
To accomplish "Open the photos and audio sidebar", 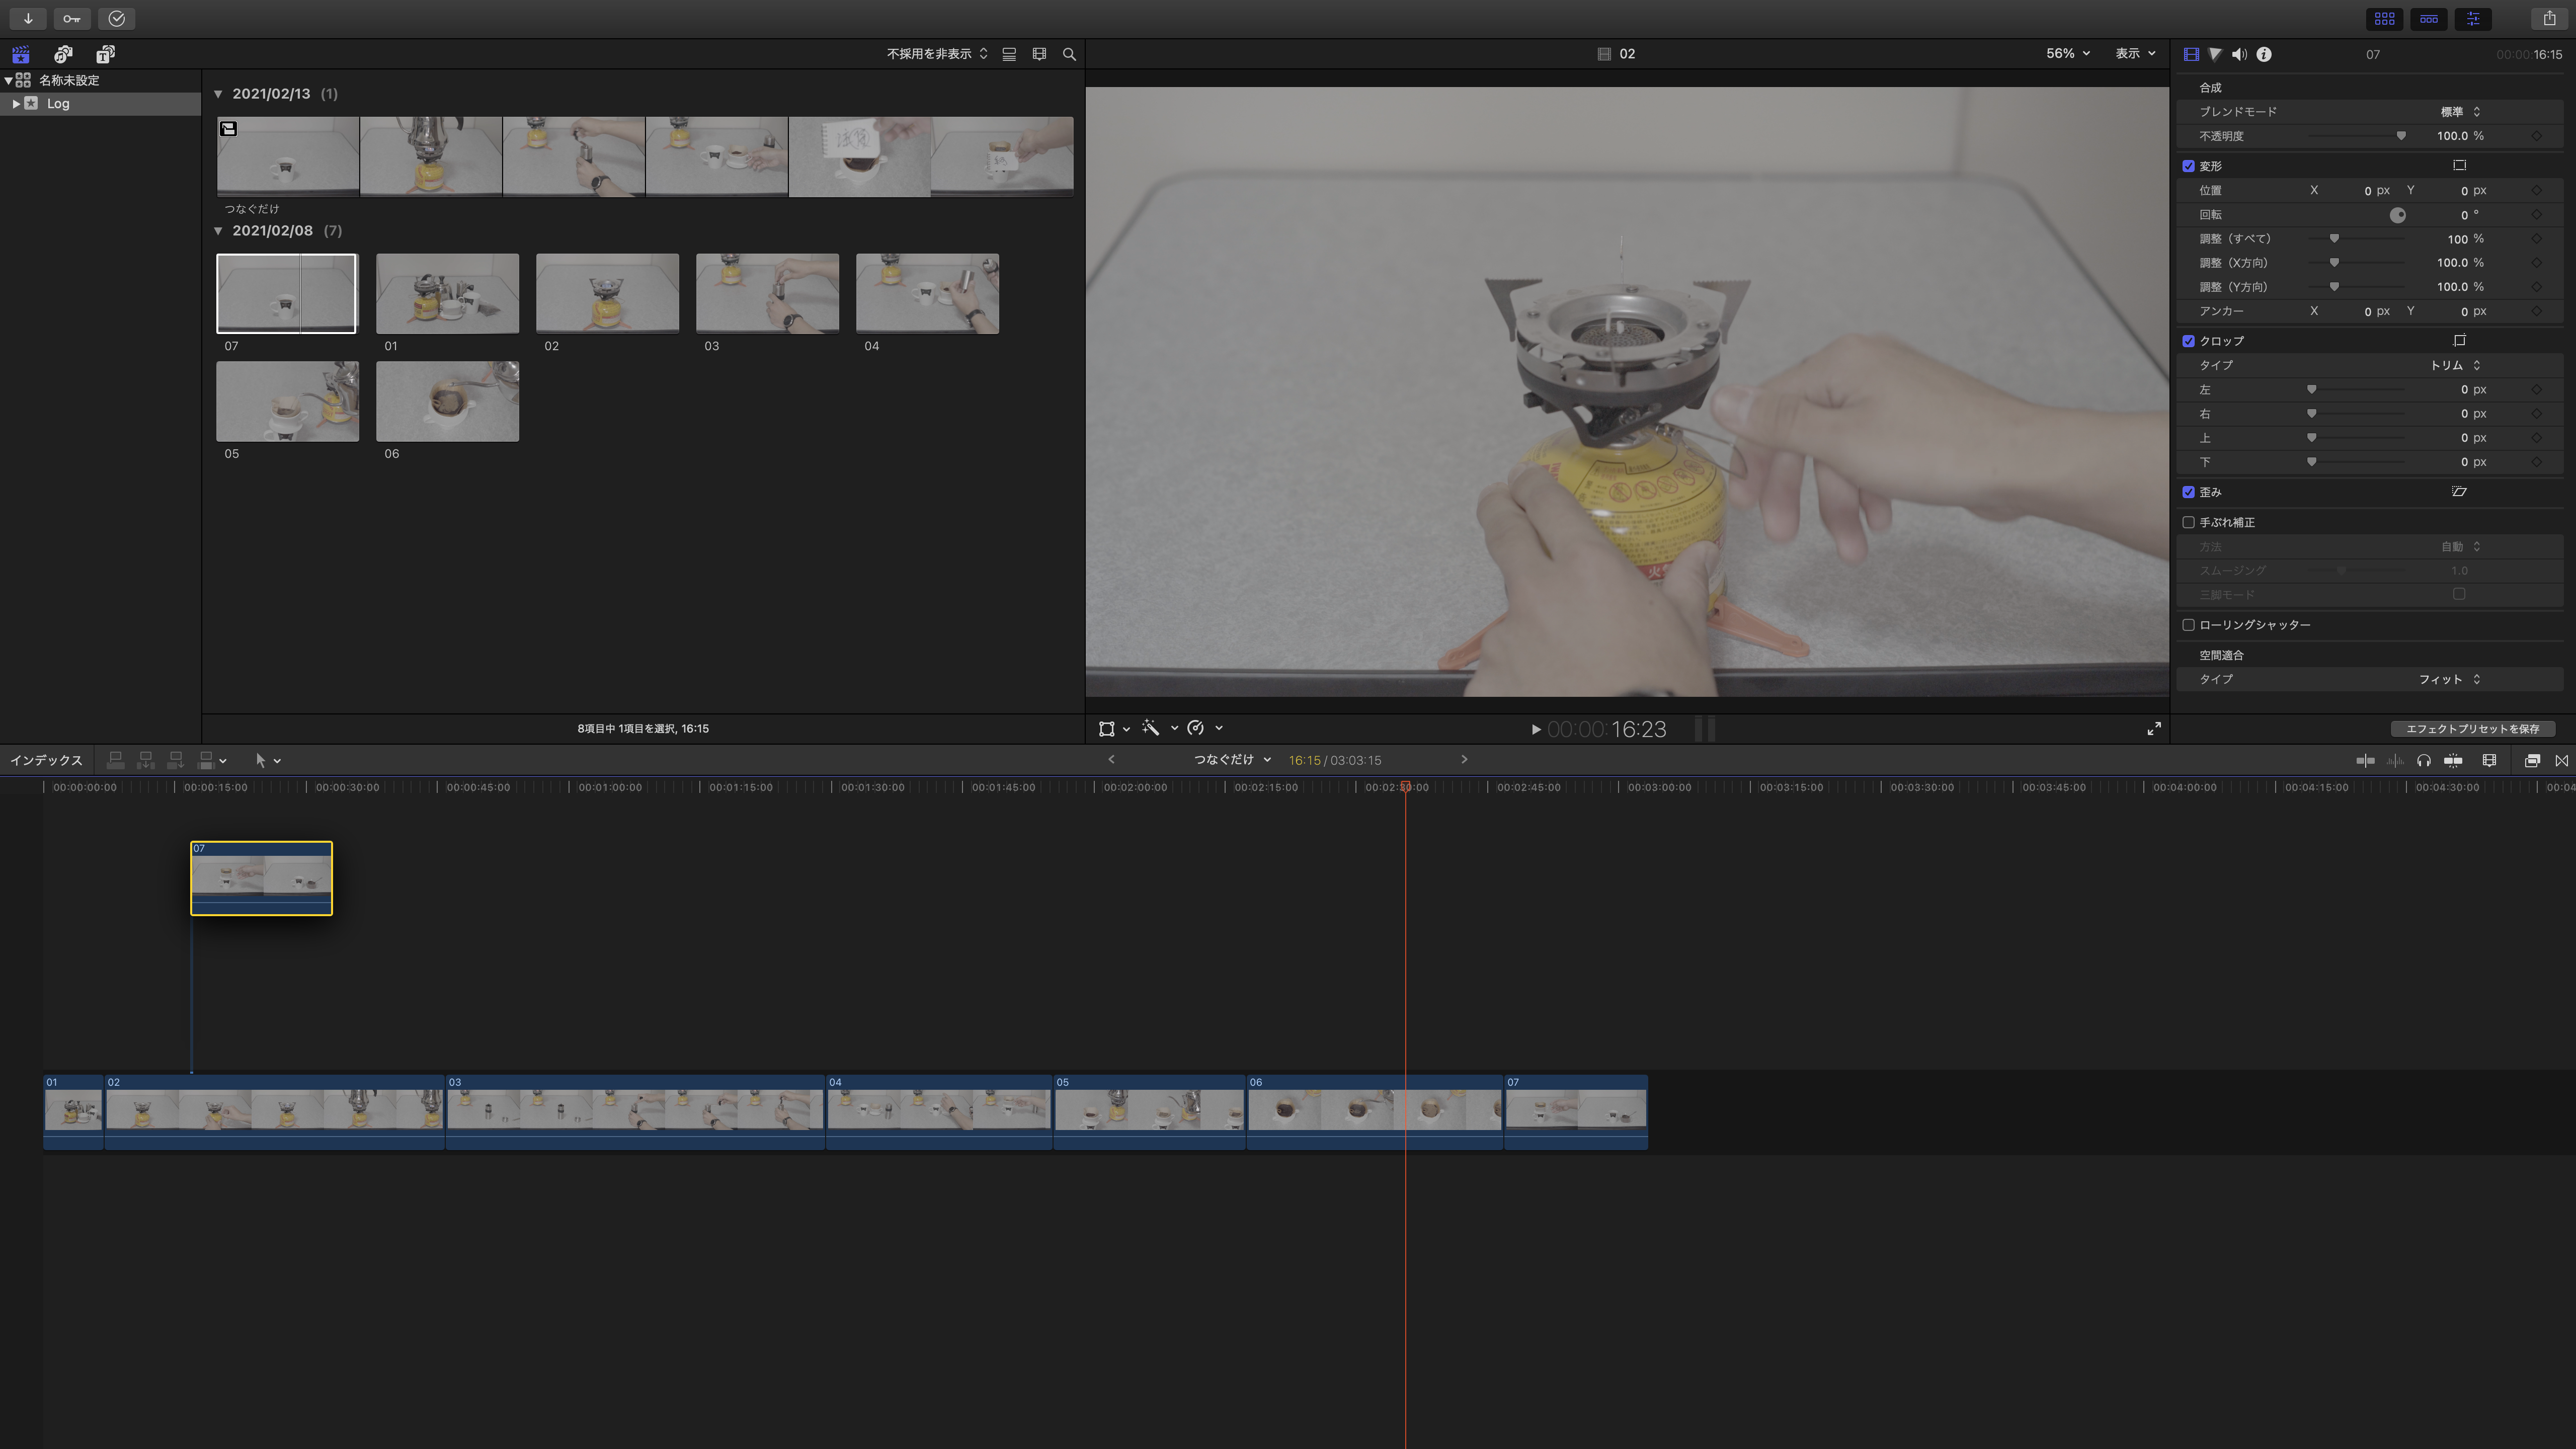I will (x=63, y=54).
